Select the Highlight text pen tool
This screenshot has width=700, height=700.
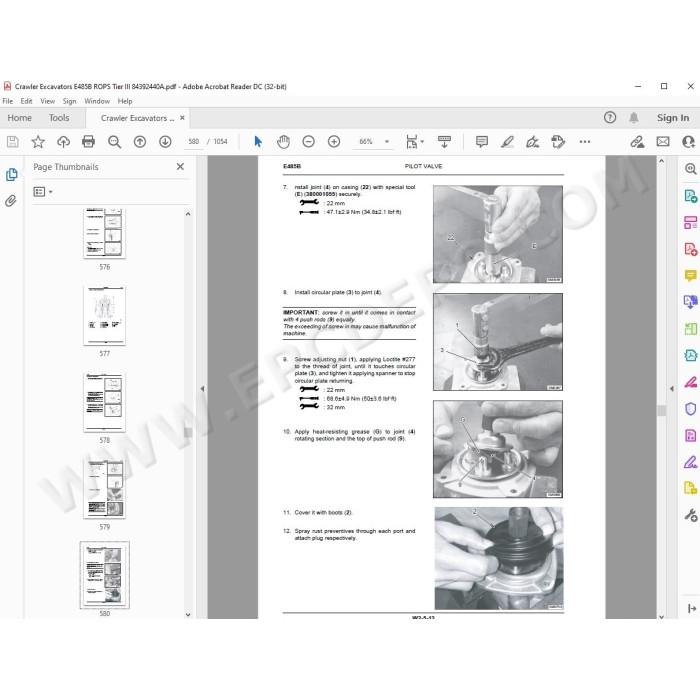click(x=507, y=142)
